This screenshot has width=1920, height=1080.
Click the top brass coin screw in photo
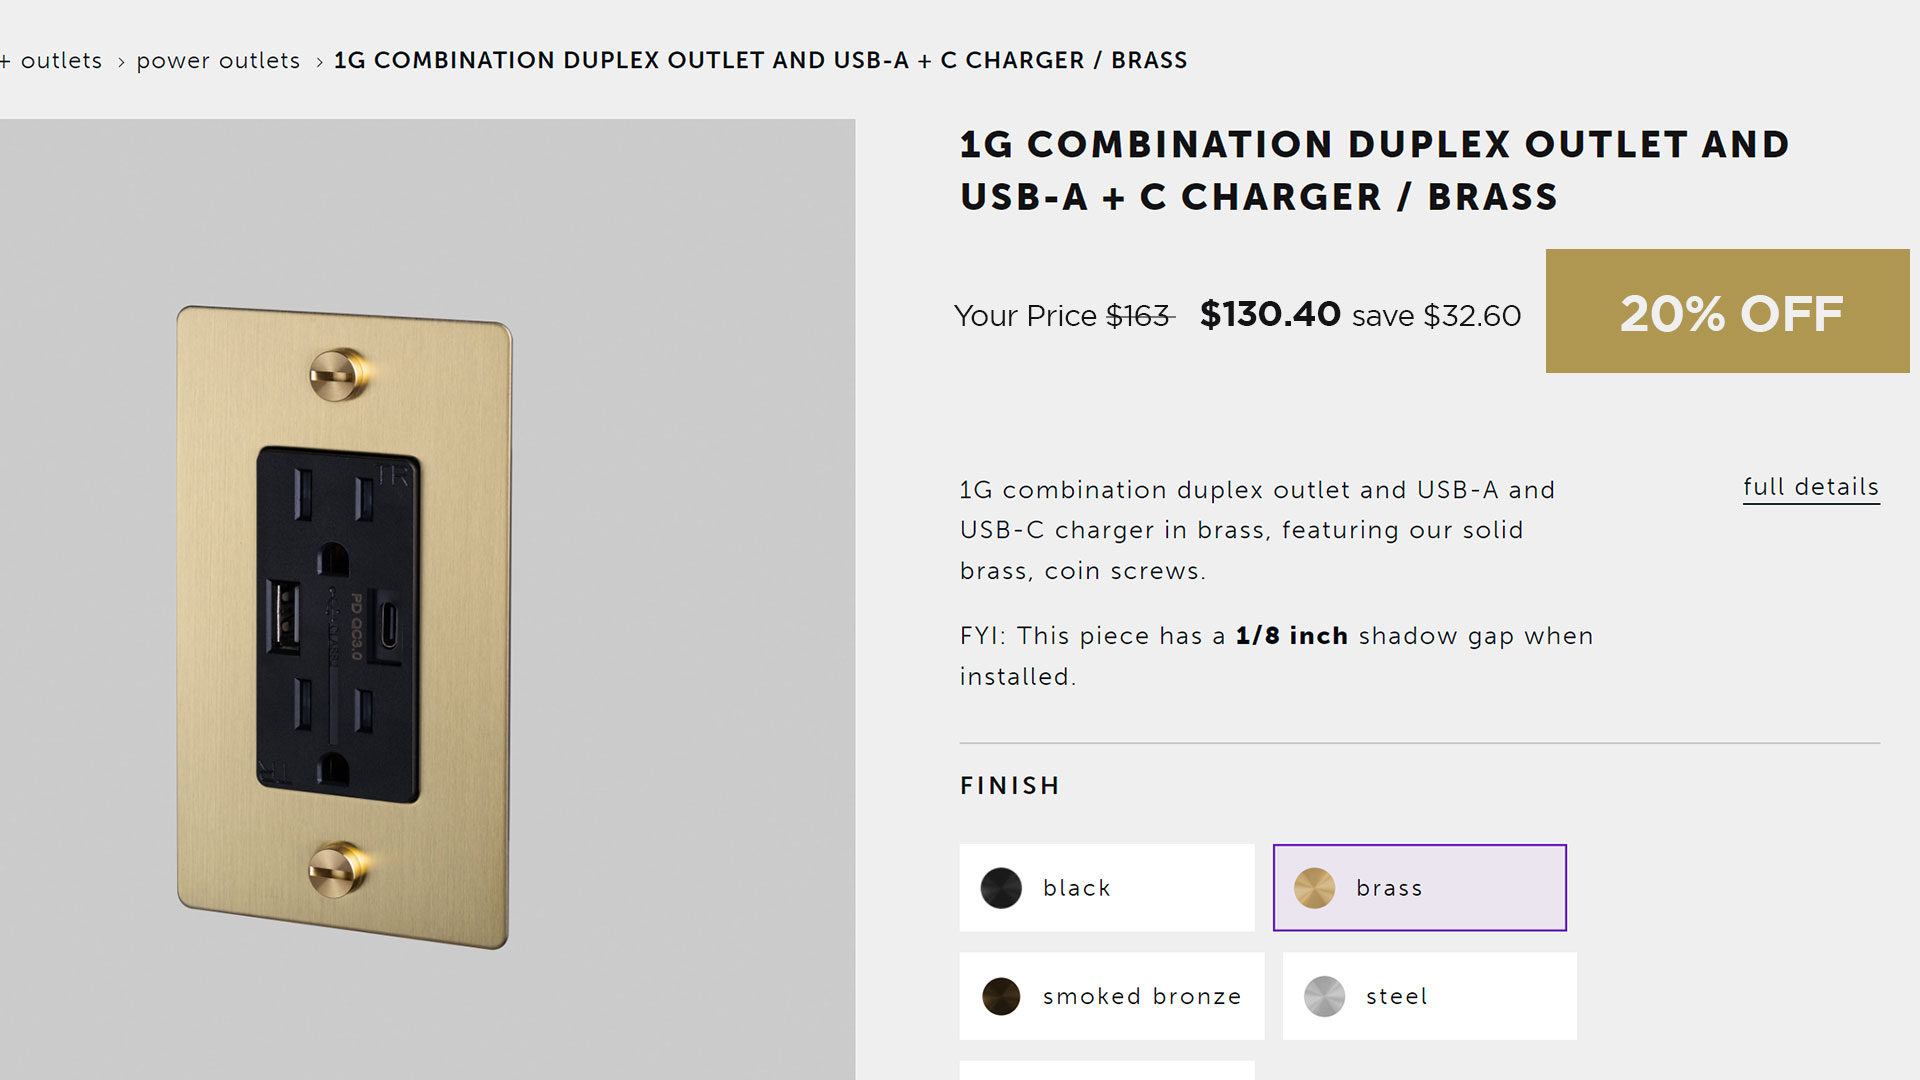pos(338,375)
